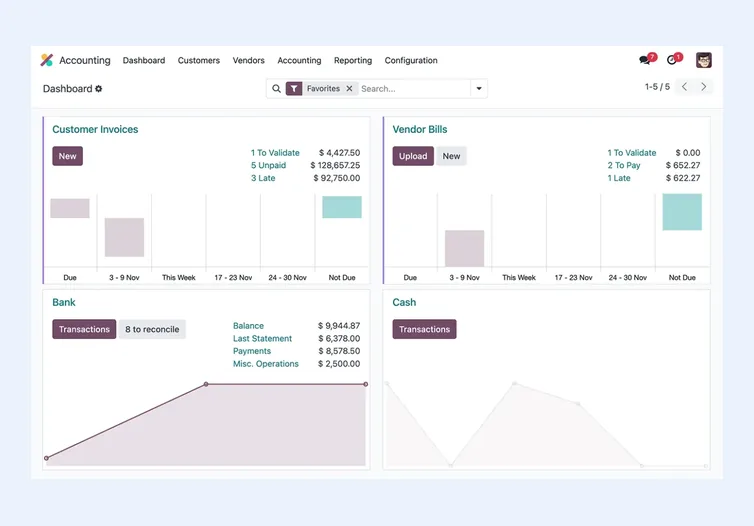Click the Payments link in Bank
The image size is (754, 526).
tap(252, 351)
